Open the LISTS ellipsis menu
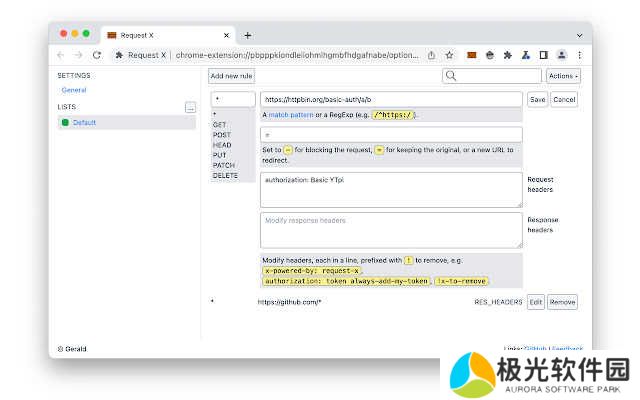The height and width of the screenshot is (400, 640). [190, 107]
